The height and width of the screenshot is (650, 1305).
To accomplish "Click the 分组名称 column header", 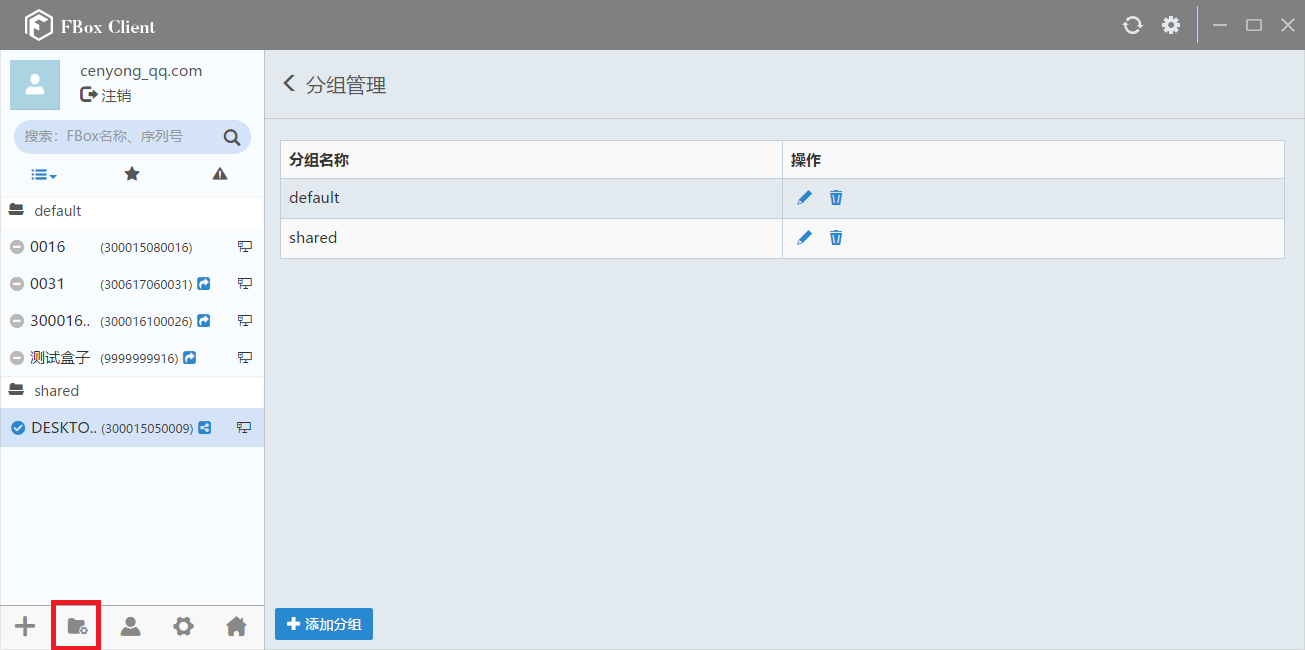I will [x=531, y=160].
